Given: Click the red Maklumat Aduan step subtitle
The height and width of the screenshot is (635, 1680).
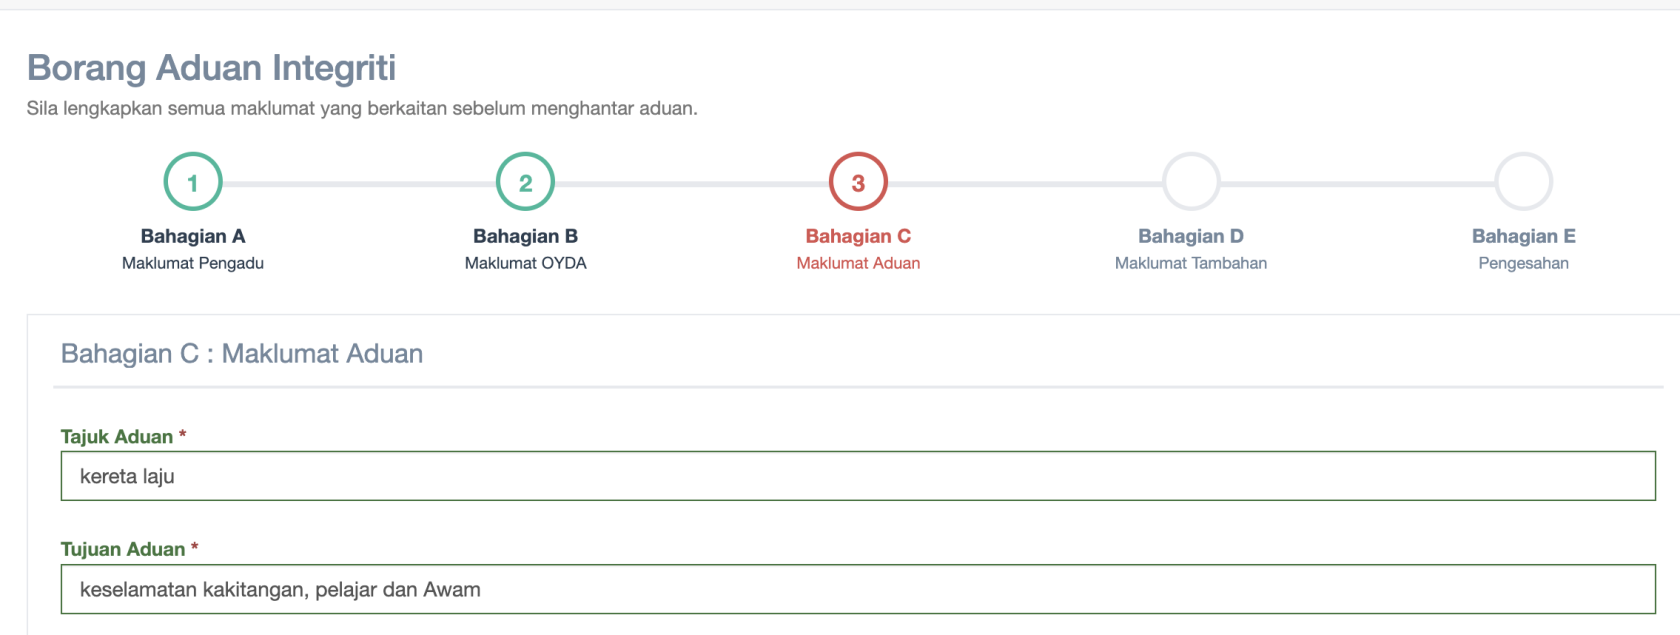Looking at the screenshot, I should click(858, 263).
